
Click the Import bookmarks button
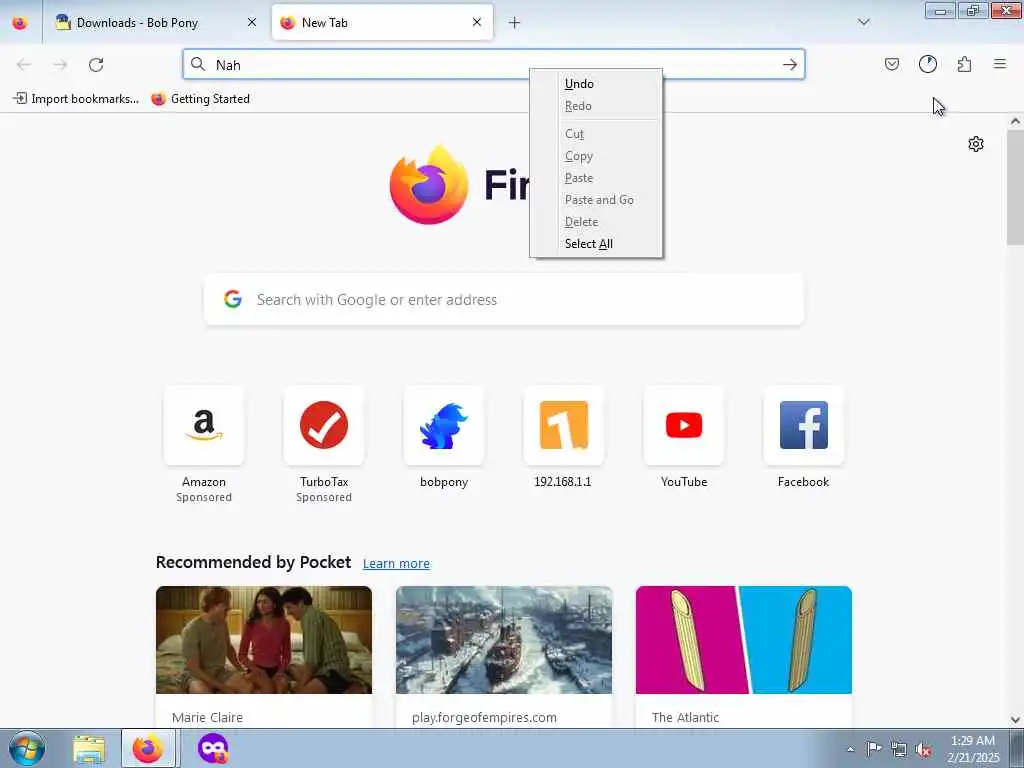pyautogui.click(x=76, y=99)
